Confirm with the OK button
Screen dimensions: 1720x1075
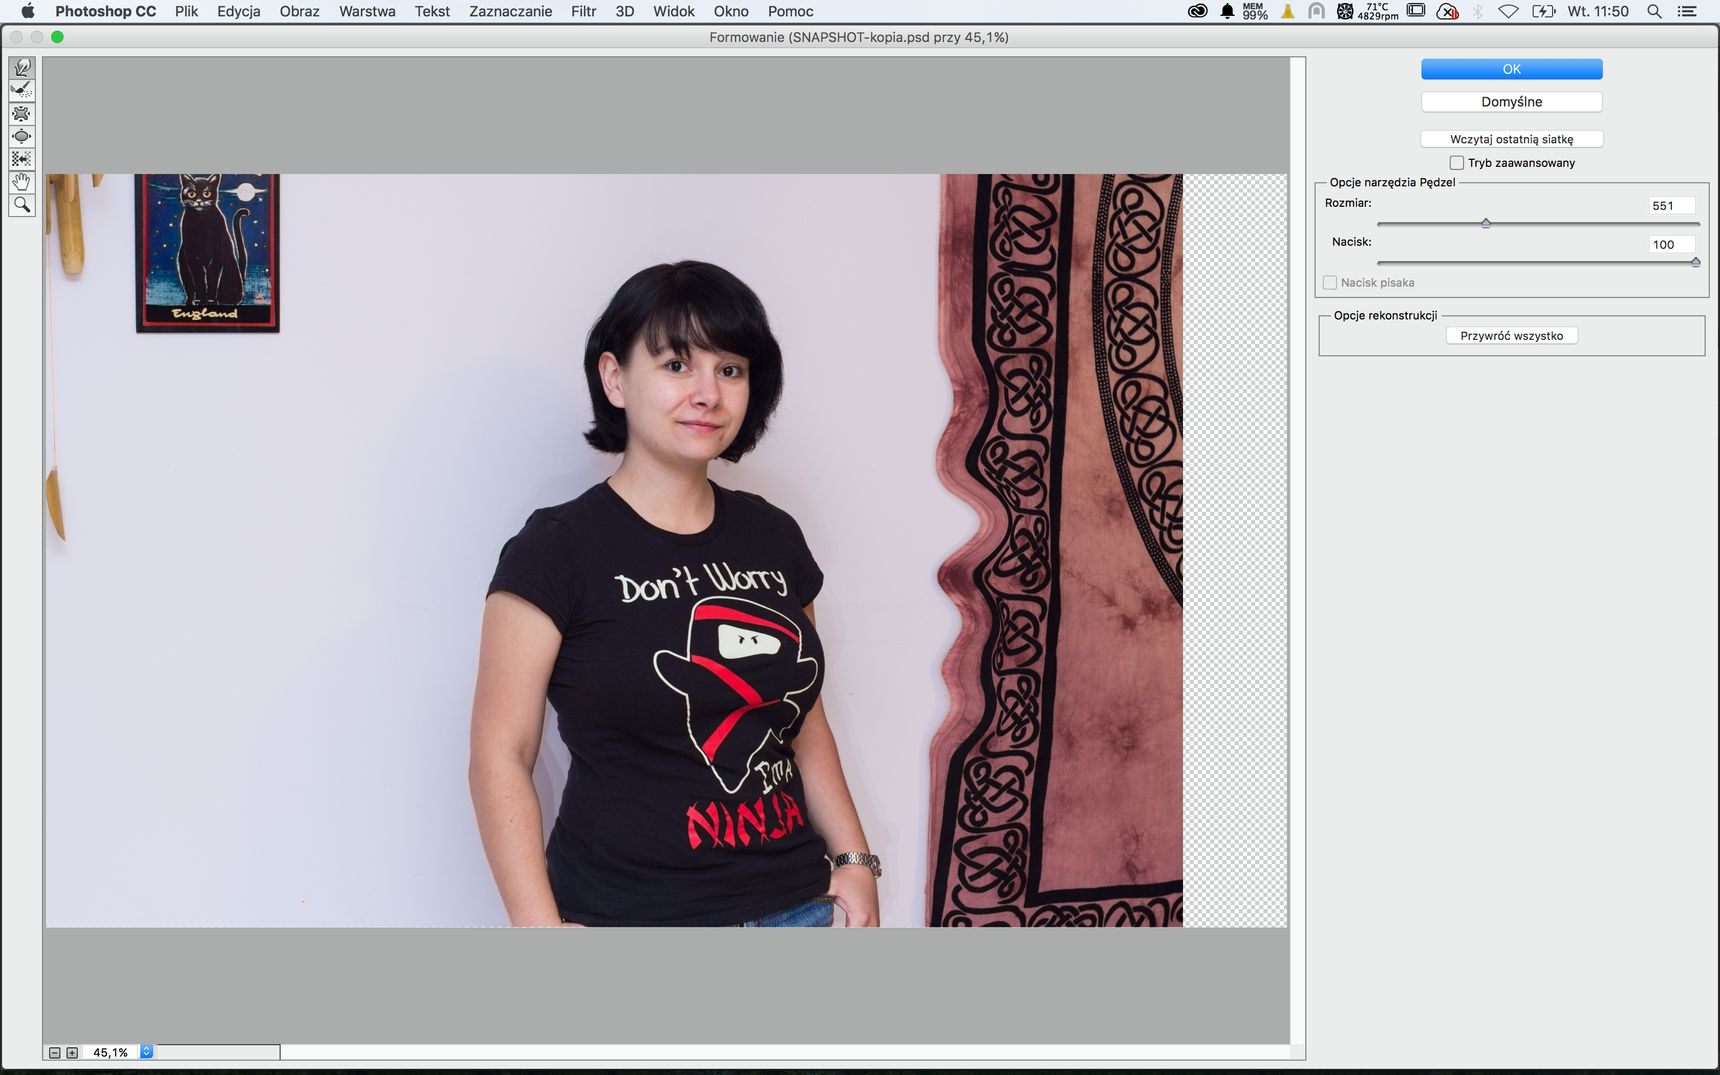tap(1511, 69)
